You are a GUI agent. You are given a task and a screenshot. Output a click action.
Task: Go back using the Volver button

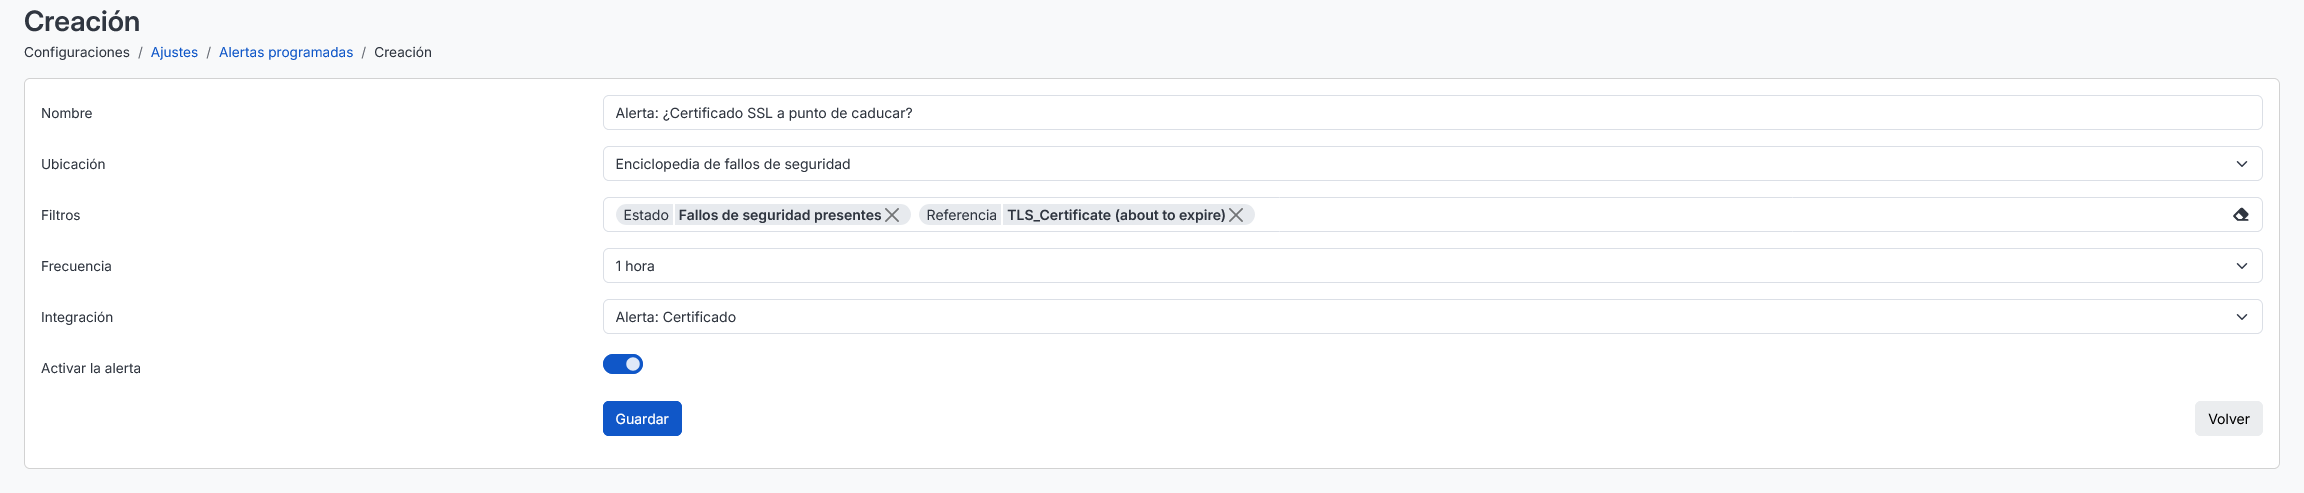pos(2228,419)
